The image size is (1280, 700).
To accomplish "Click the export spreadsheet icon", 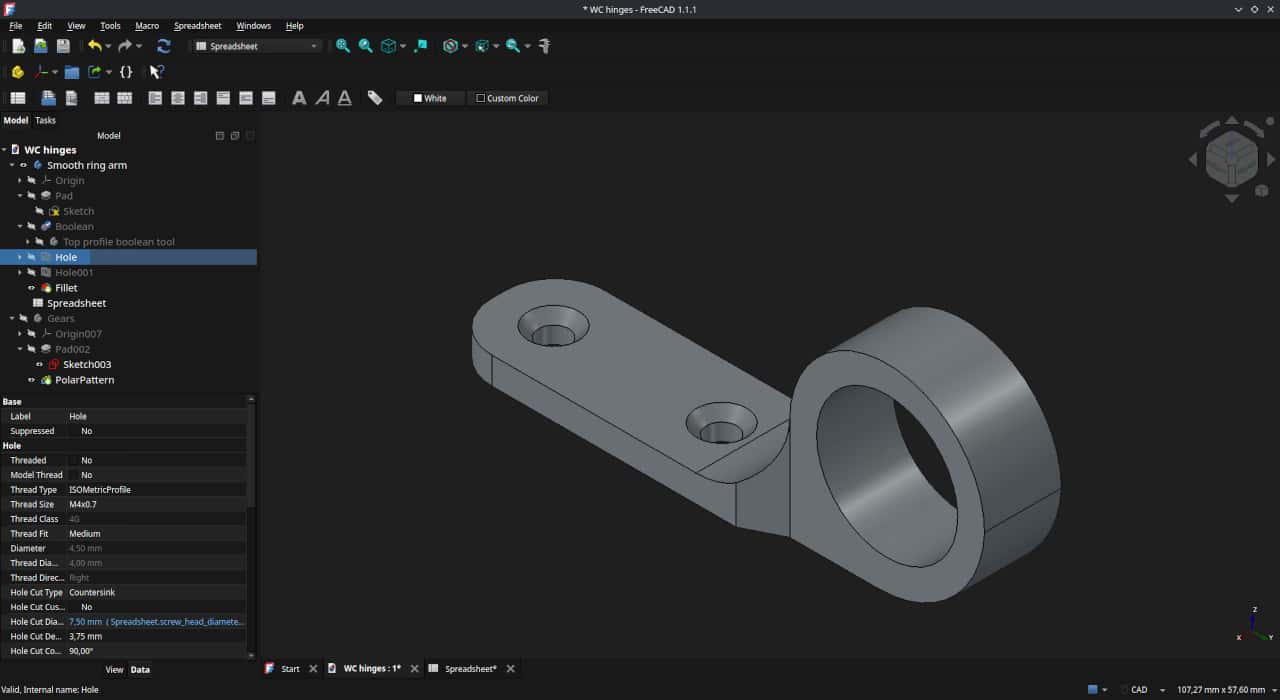I will [x=71, y=98].
